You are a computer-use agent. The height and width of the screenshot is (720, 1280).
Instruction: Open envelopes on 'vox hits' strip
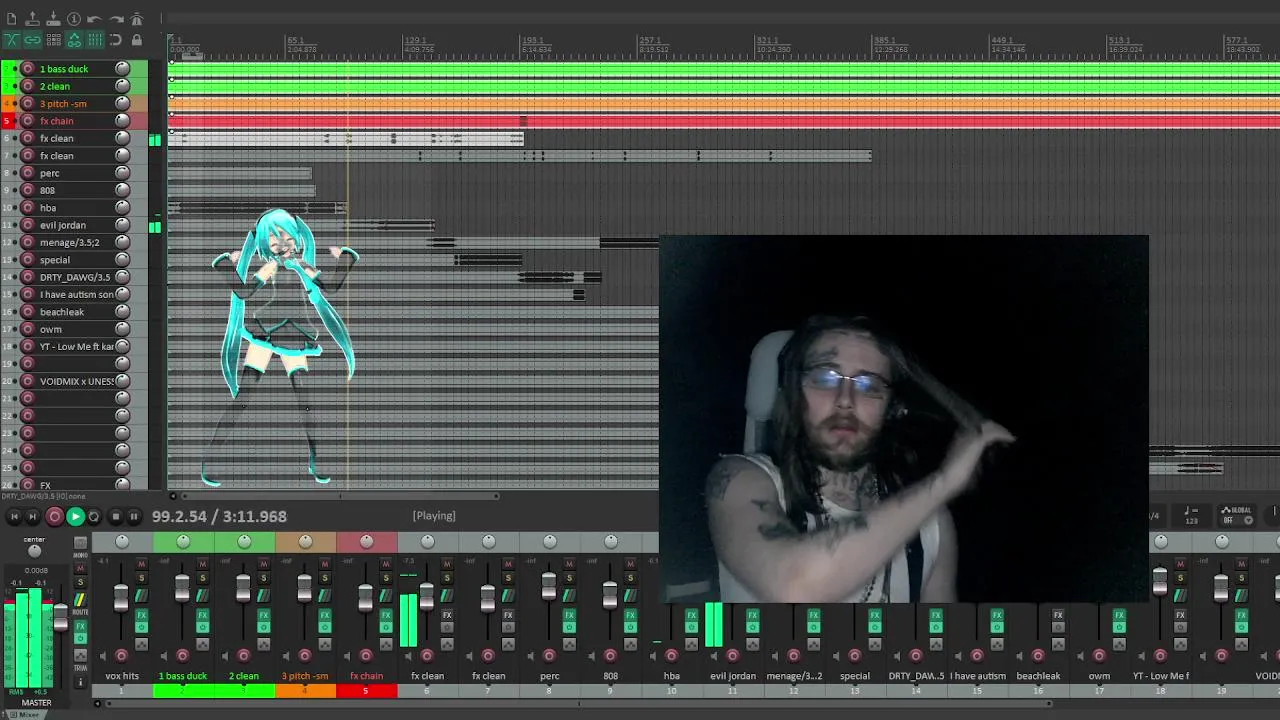click(141, 644)
